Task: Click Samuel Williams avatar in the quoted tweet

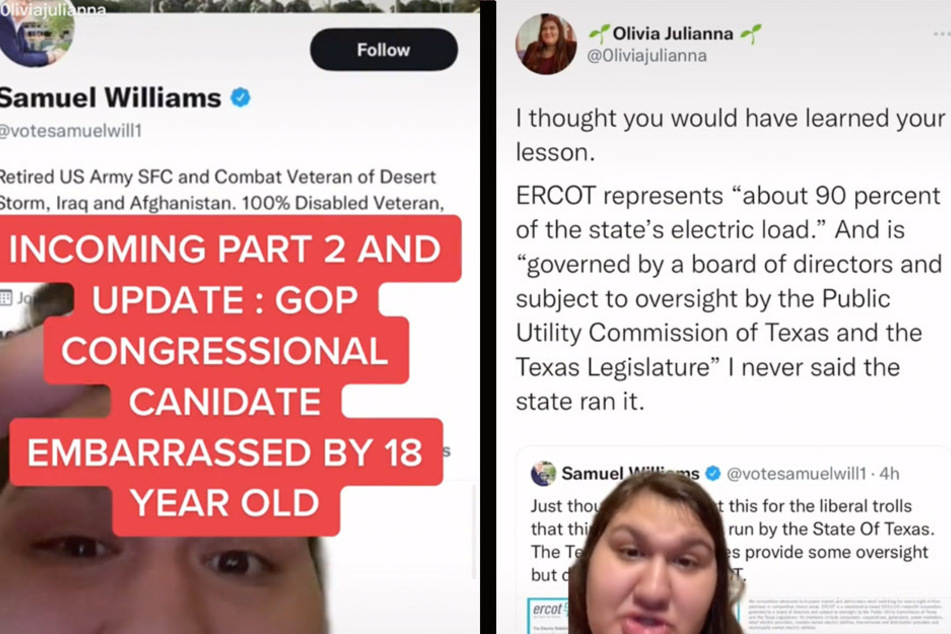Action: (x=543, y=473)
